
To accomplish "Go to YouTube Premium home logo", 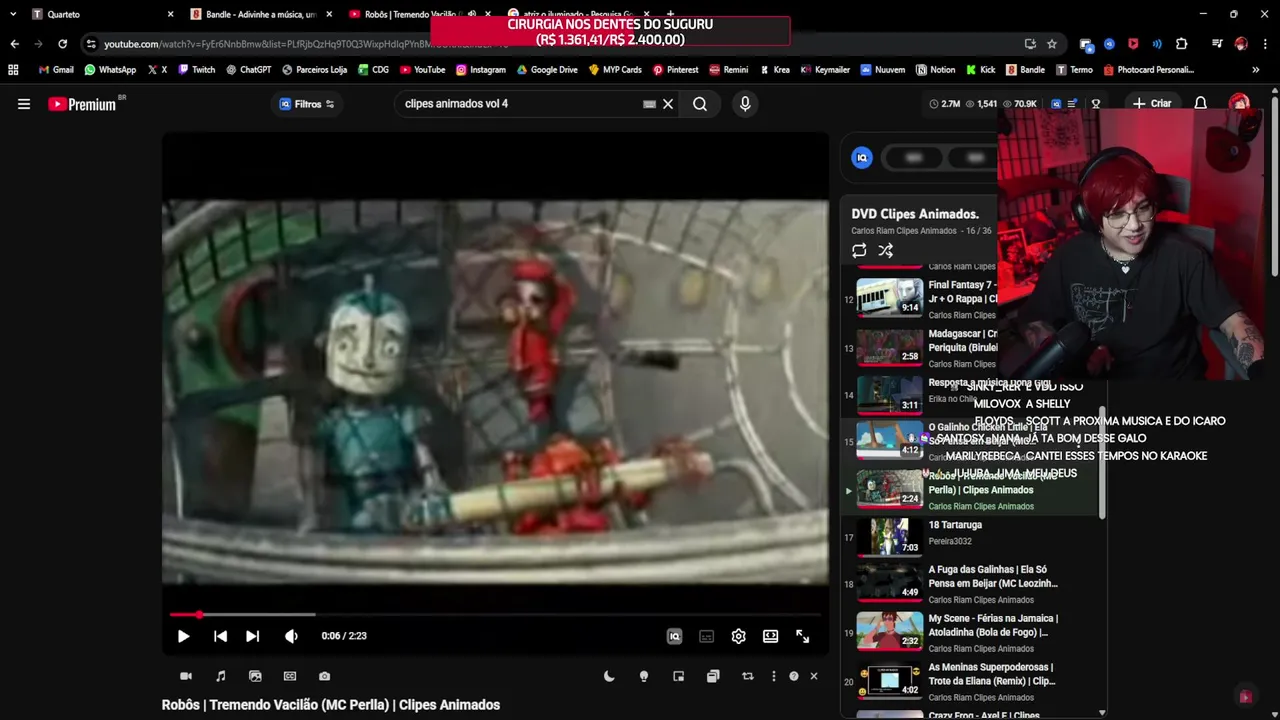I will [x=82, y=104].
